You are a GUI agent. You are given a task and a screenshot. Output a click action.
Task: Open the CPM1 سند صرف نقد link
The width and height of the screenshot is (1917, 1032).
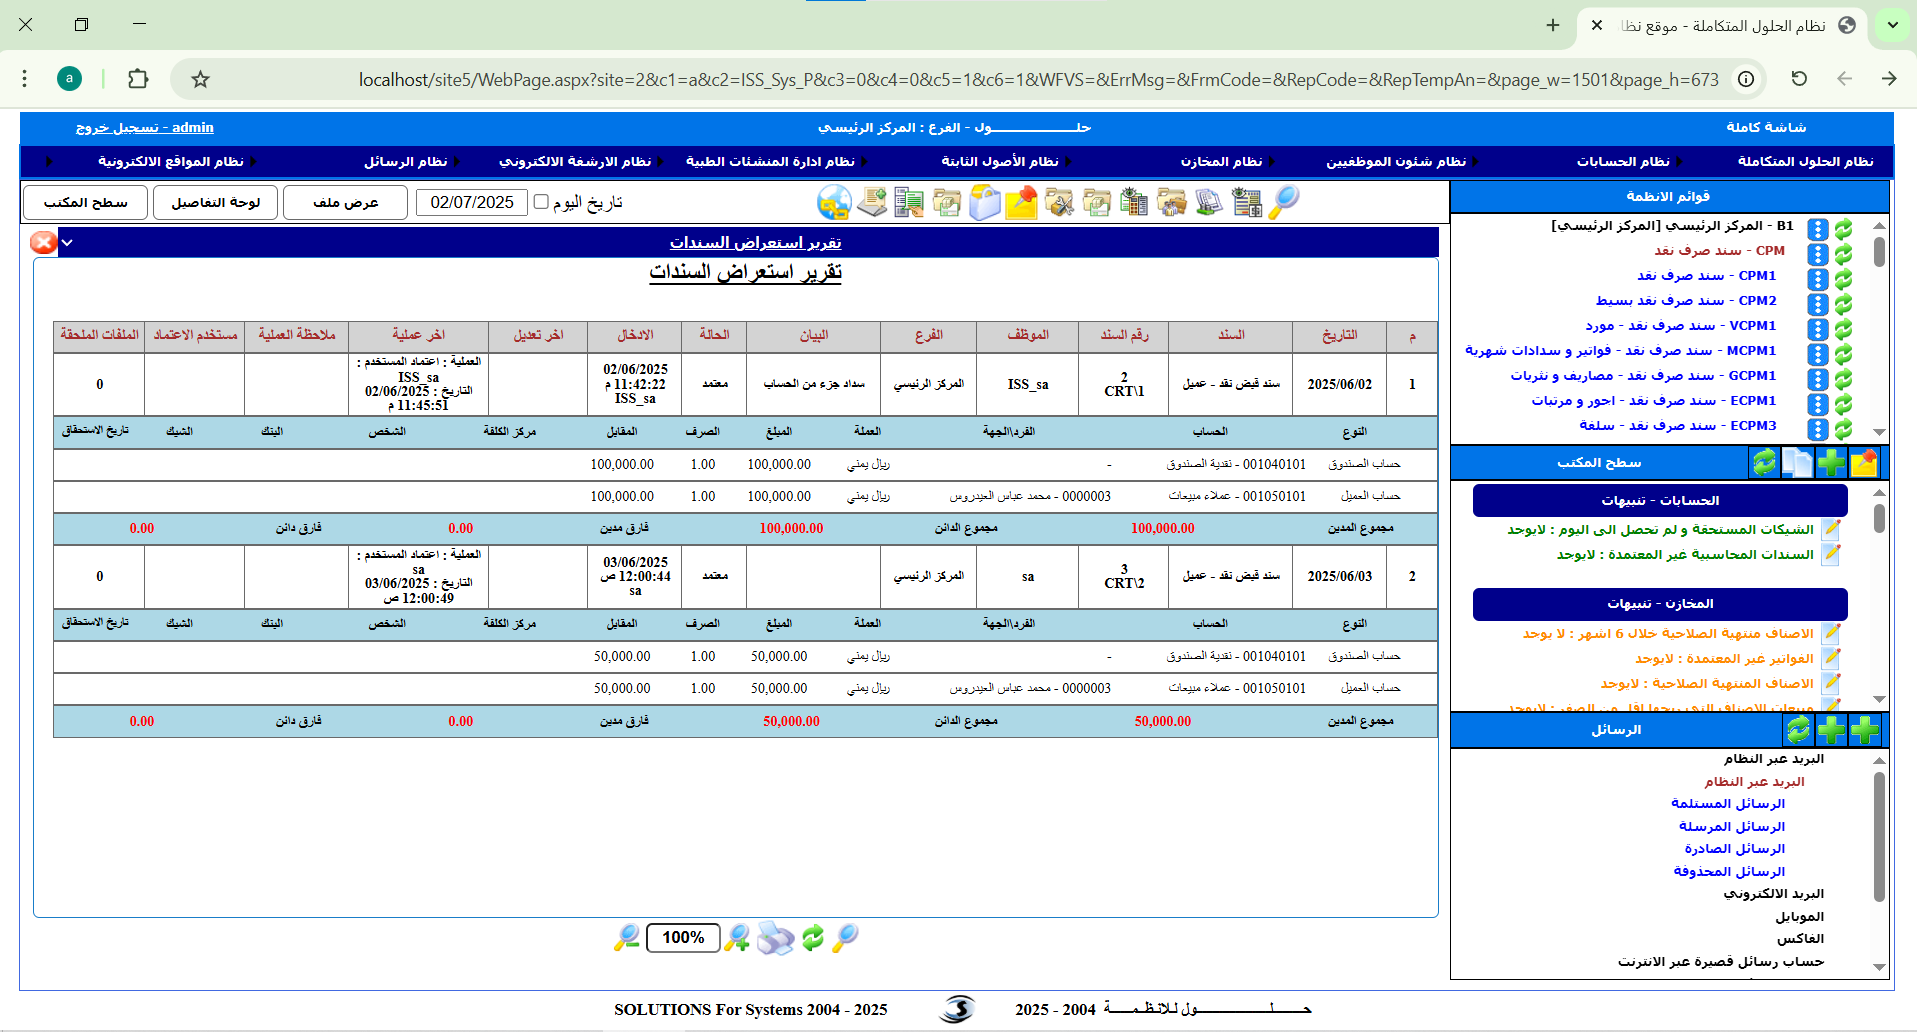1706,275
